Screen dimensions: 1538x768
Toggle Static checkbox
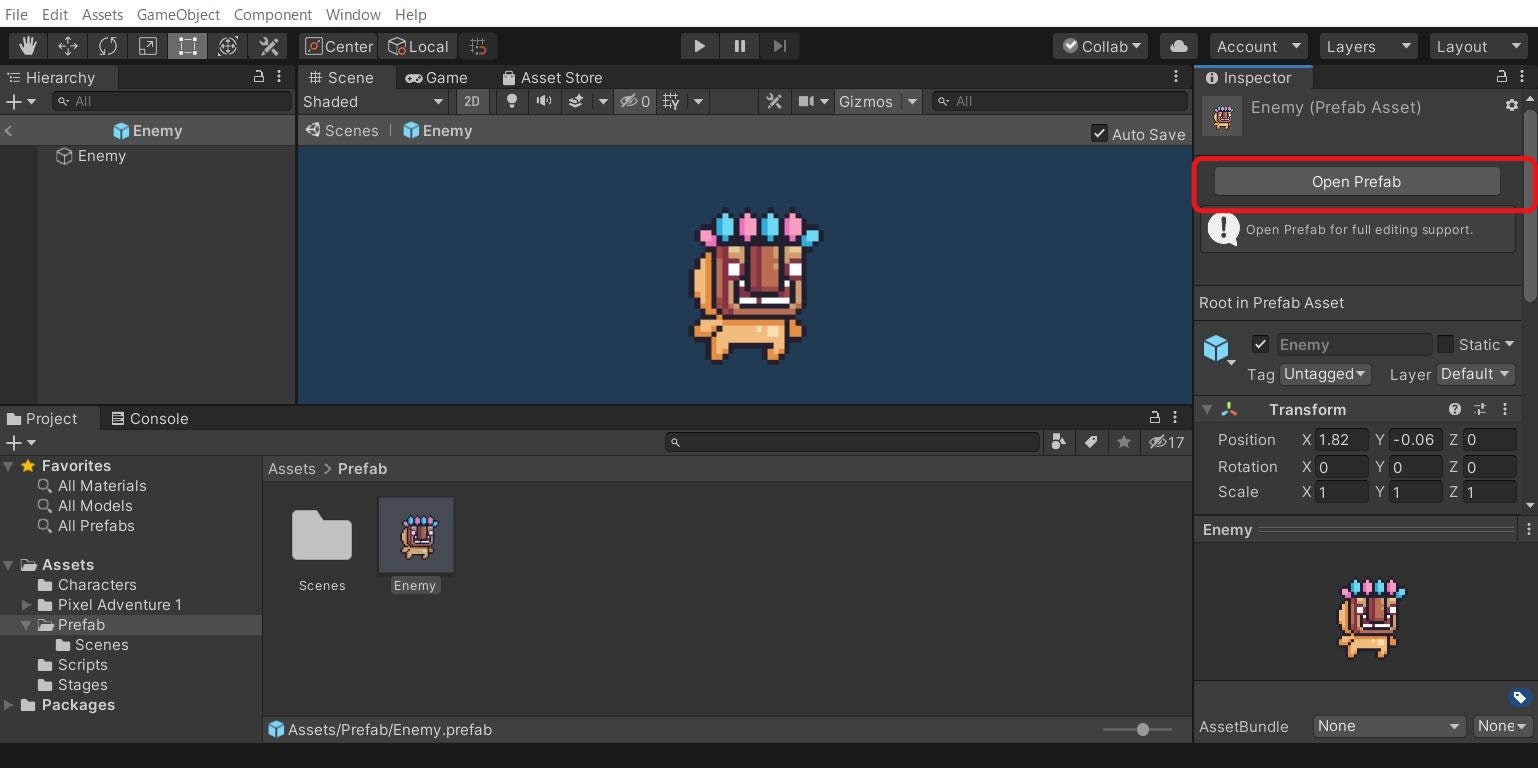point(1445,344)
